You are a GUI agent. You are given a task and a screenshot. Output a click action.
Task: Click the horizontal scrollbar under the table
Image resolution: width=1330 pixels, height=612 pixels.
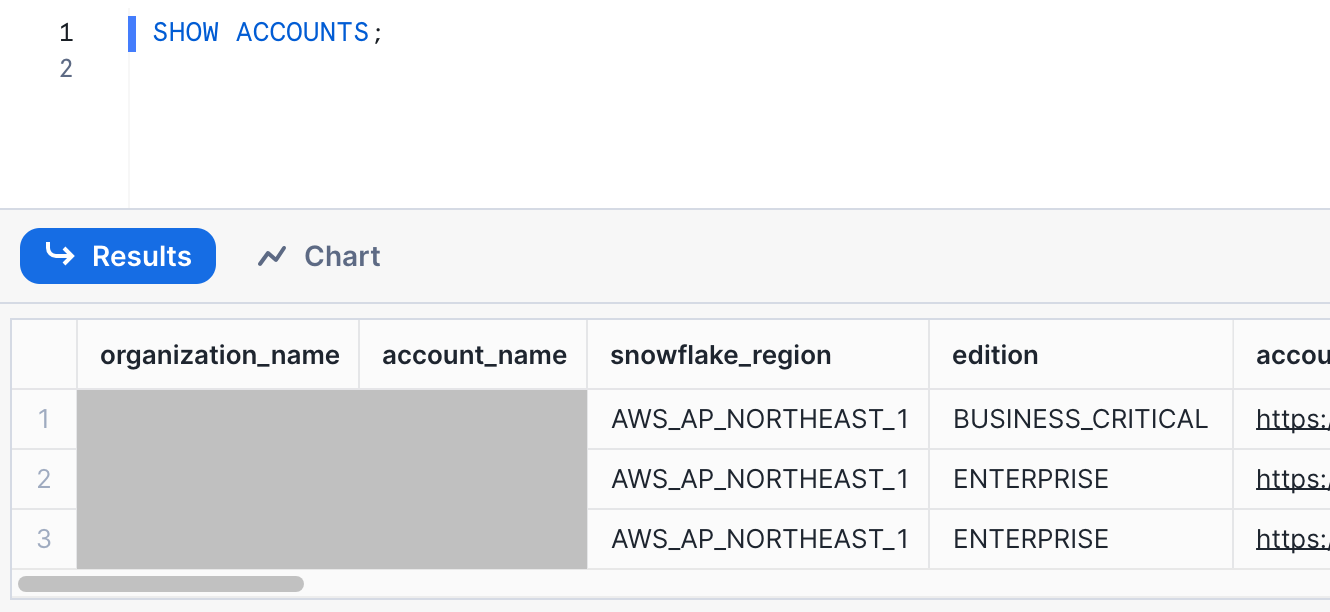tap(161, 583)
